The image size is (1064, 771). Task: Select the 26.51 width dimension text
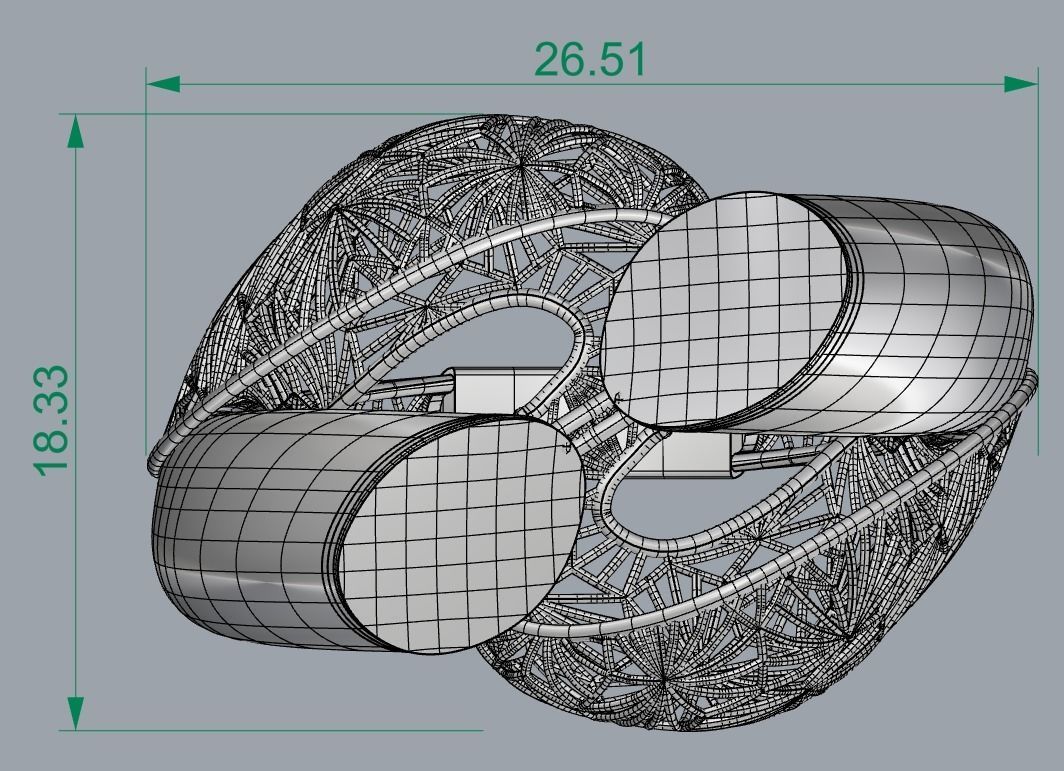click(590, 60)
